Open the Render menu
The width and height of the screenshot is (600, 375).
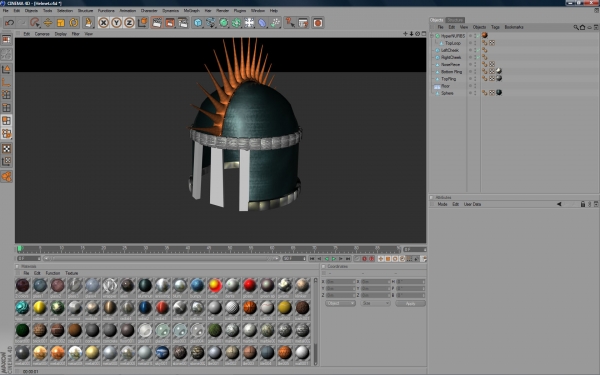point(222,11)
